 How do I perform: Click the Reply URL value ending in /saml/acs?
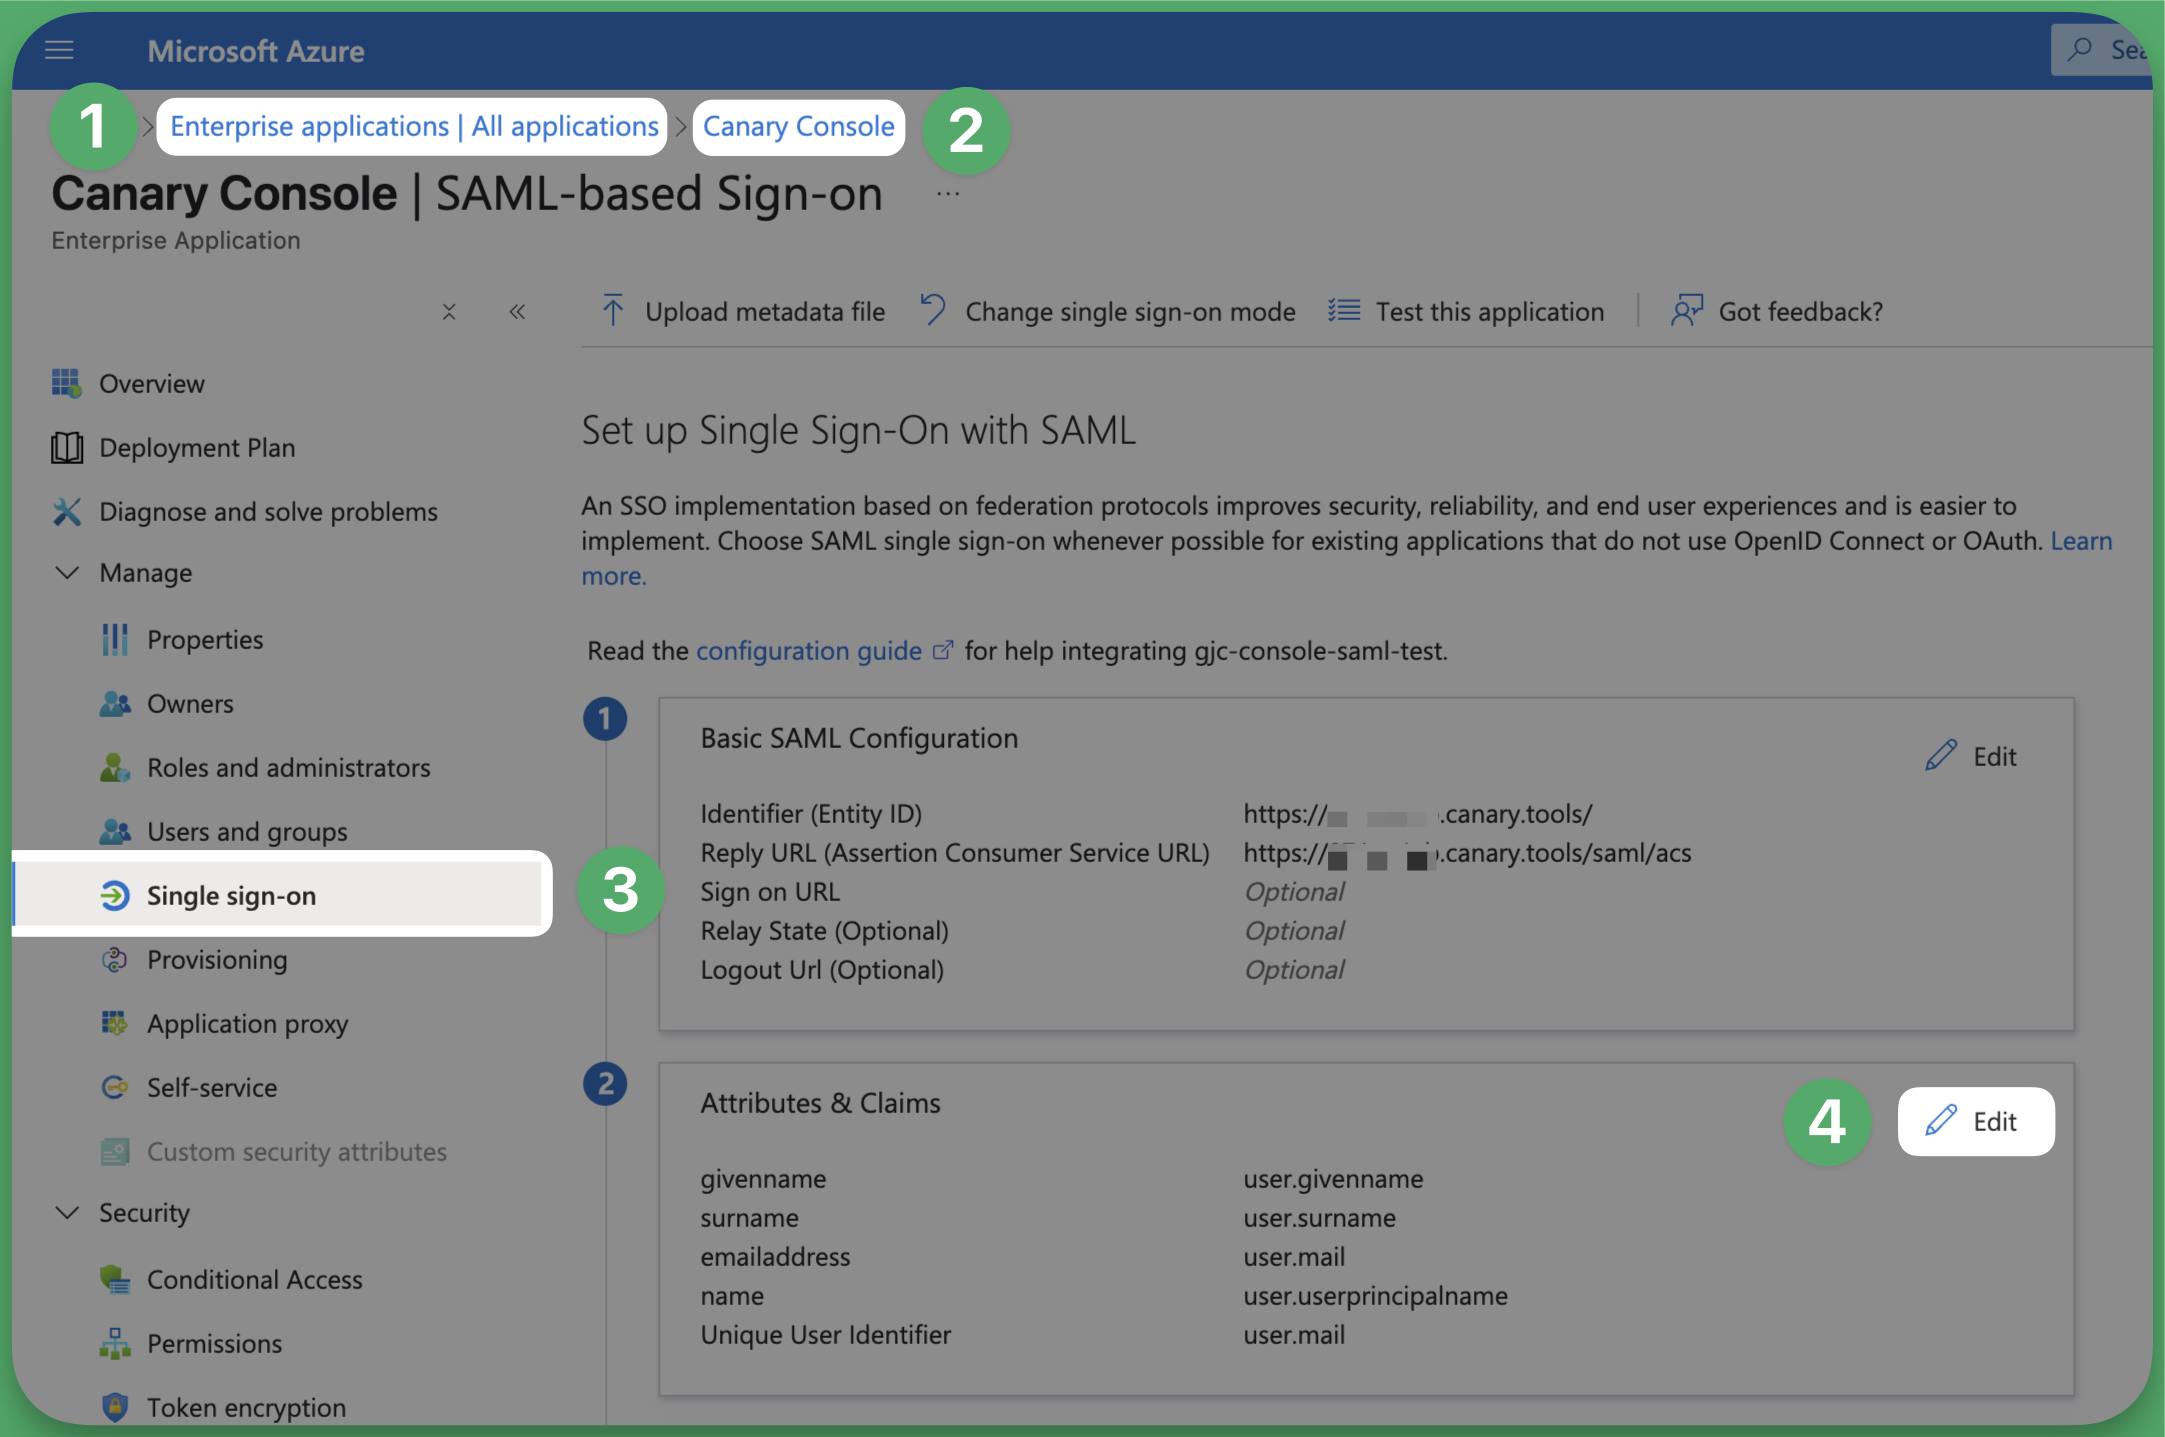tap(1467, 853)
